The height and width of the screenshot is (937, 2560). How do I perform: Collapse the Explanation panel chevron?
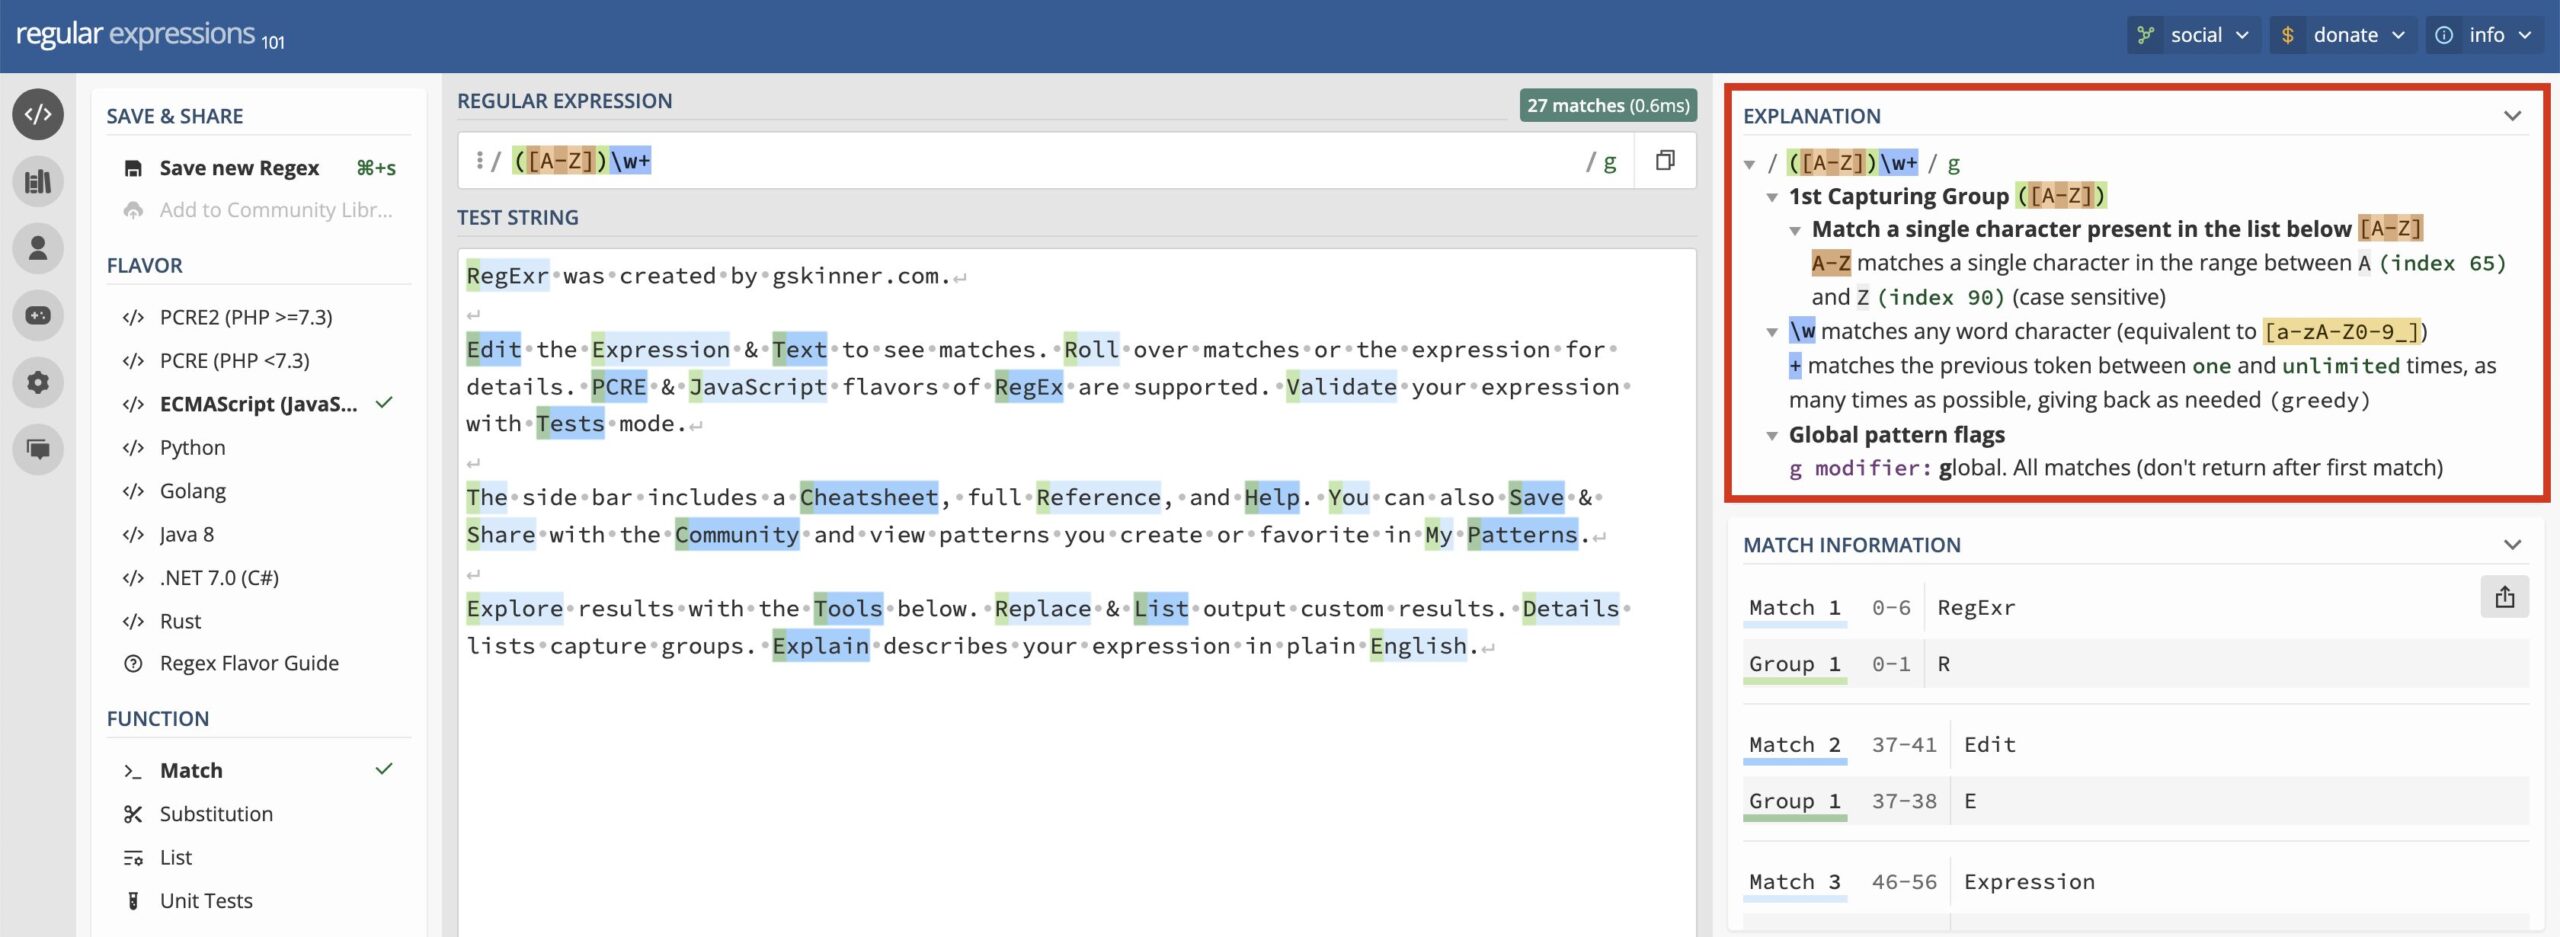coord(2512,116)
